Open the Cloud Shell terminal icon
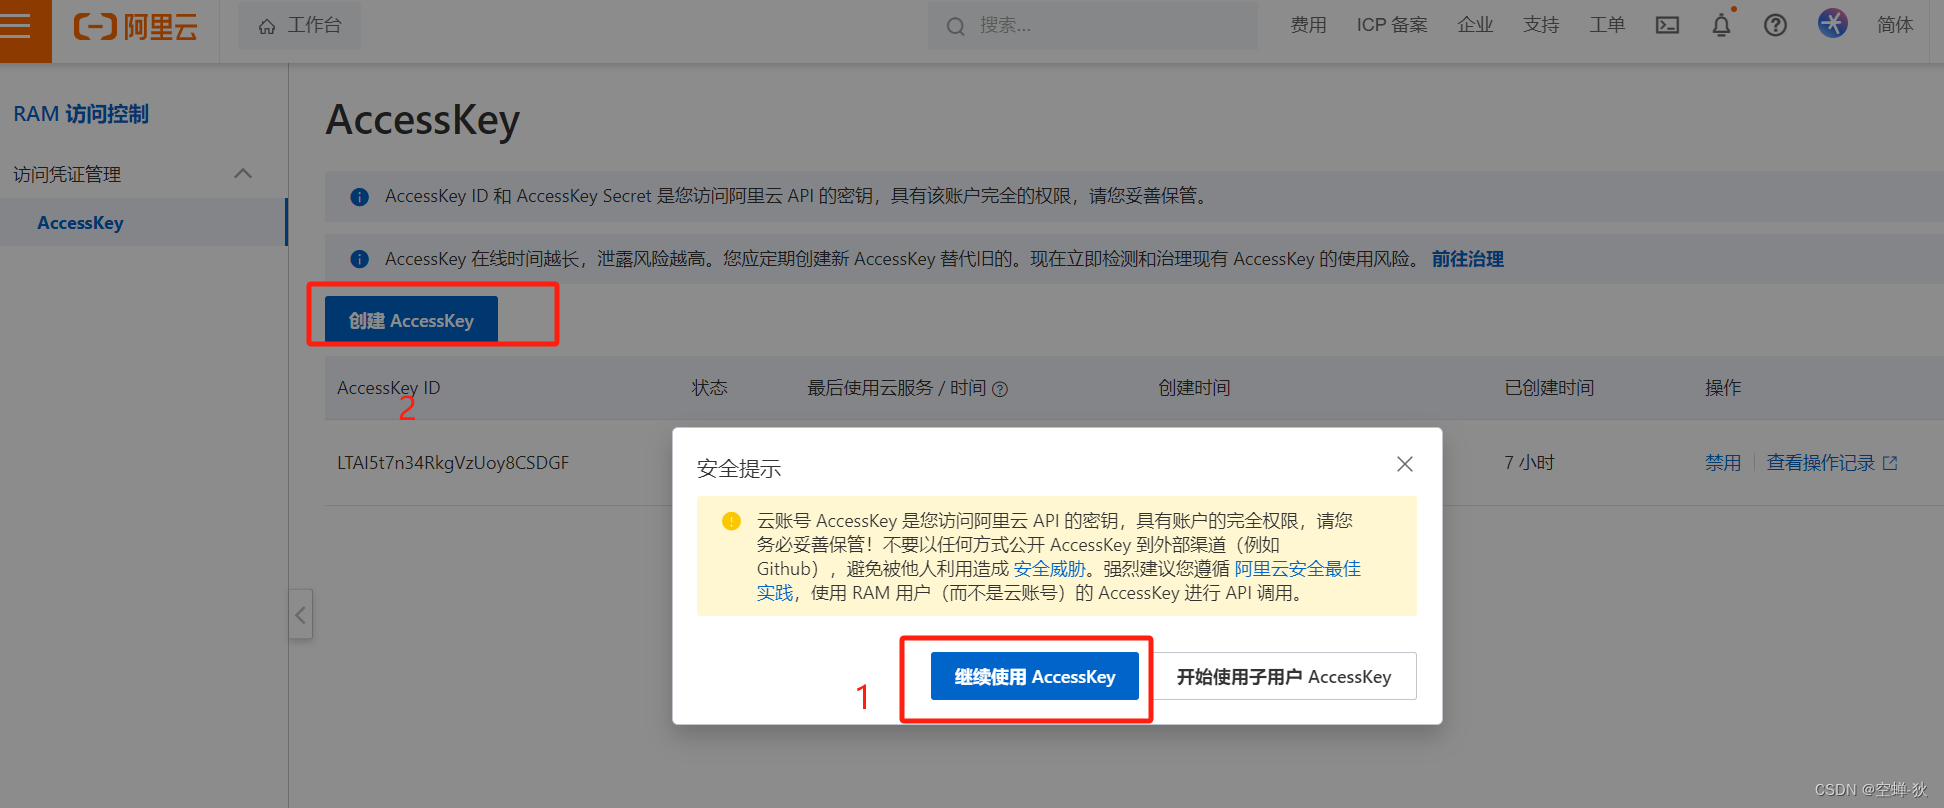Viewport: 1944px width, 808px height. (1667, 25)
